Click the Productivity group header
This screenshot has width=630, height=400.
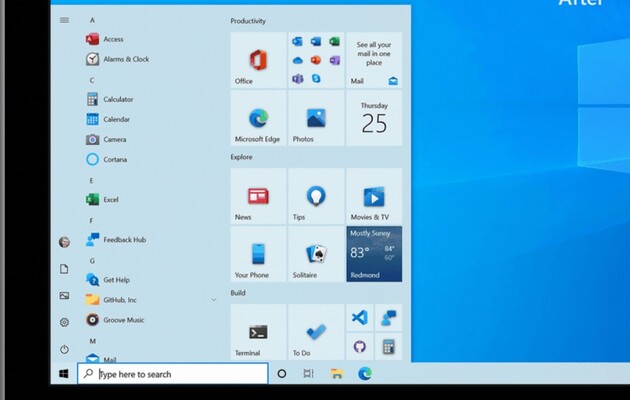tap(248, 21)
